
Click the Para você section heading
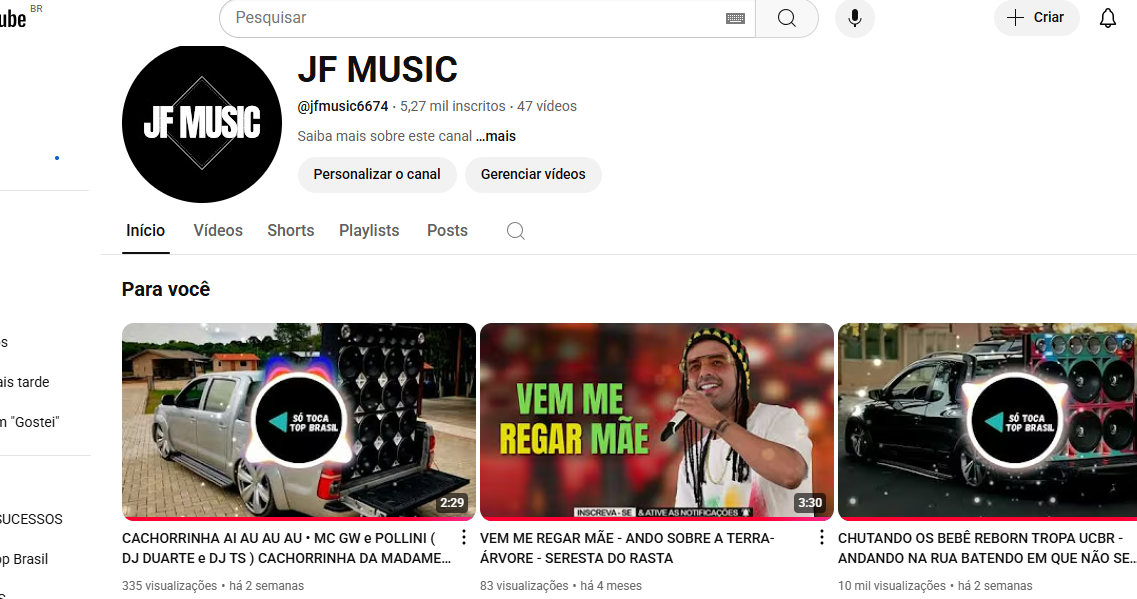pyautogui.click(x=166, y=289)
